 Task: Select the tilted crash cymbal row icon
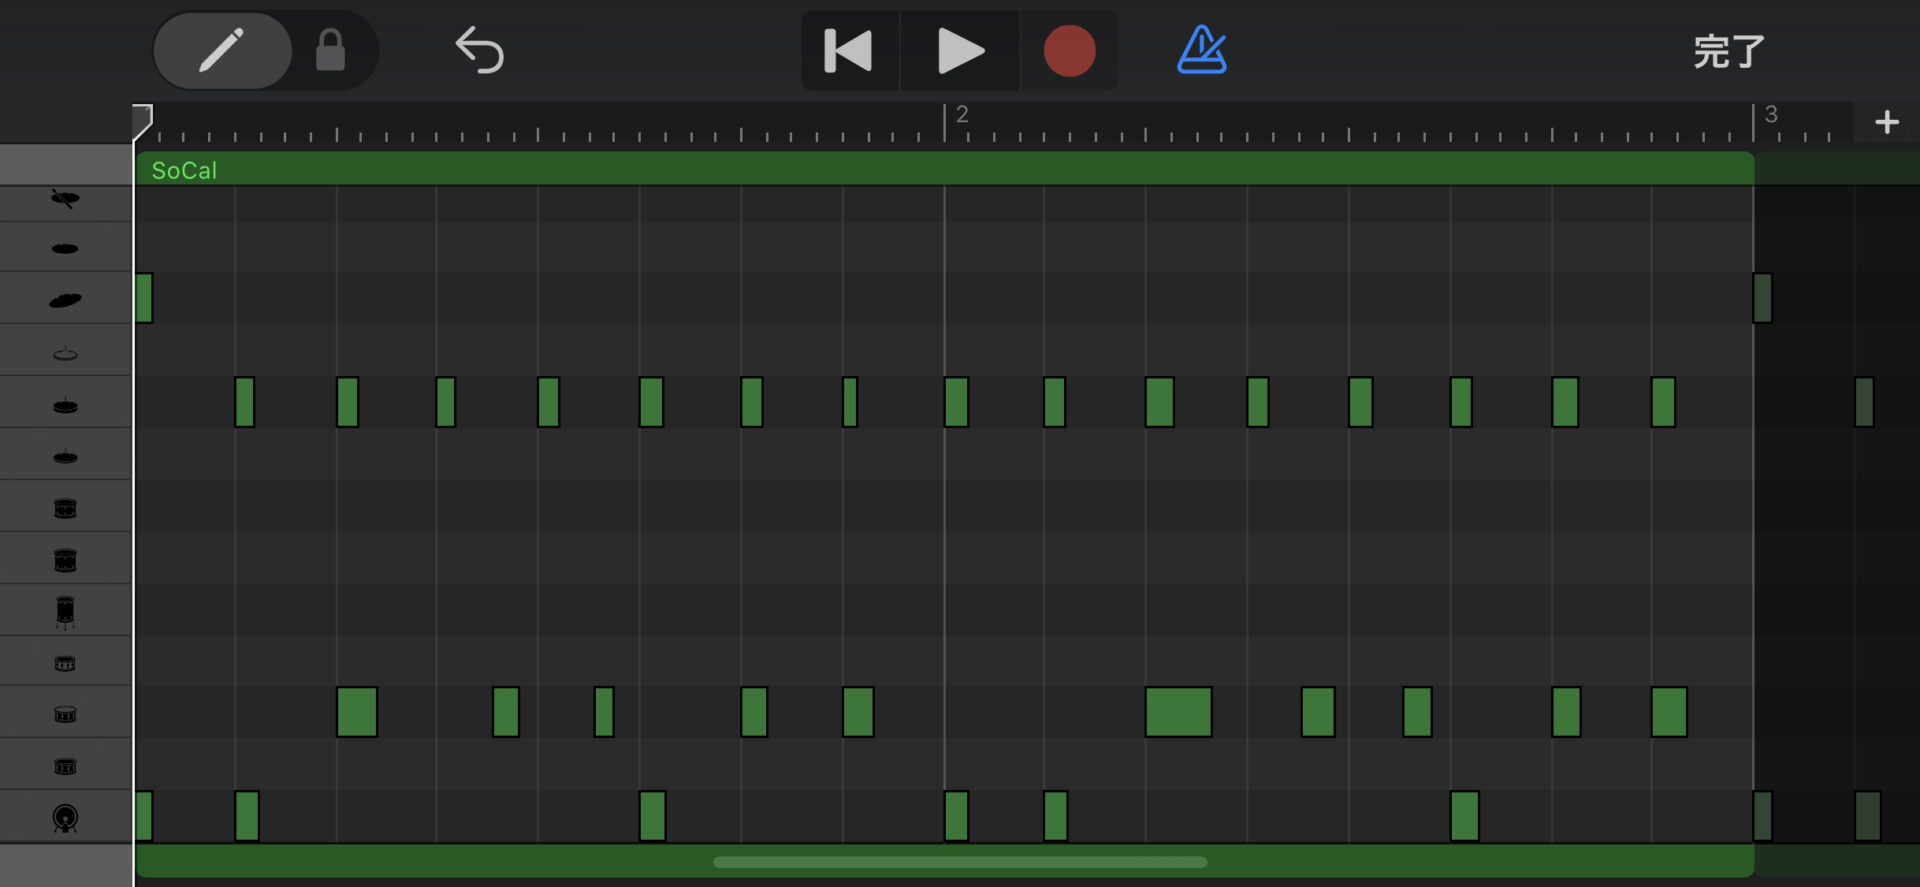65,300
